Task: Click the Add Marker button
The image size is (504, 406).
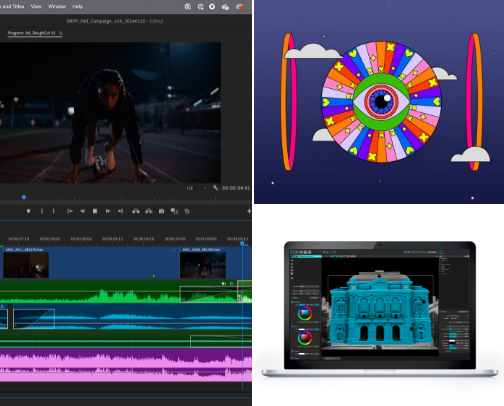Action: point(28,211)
